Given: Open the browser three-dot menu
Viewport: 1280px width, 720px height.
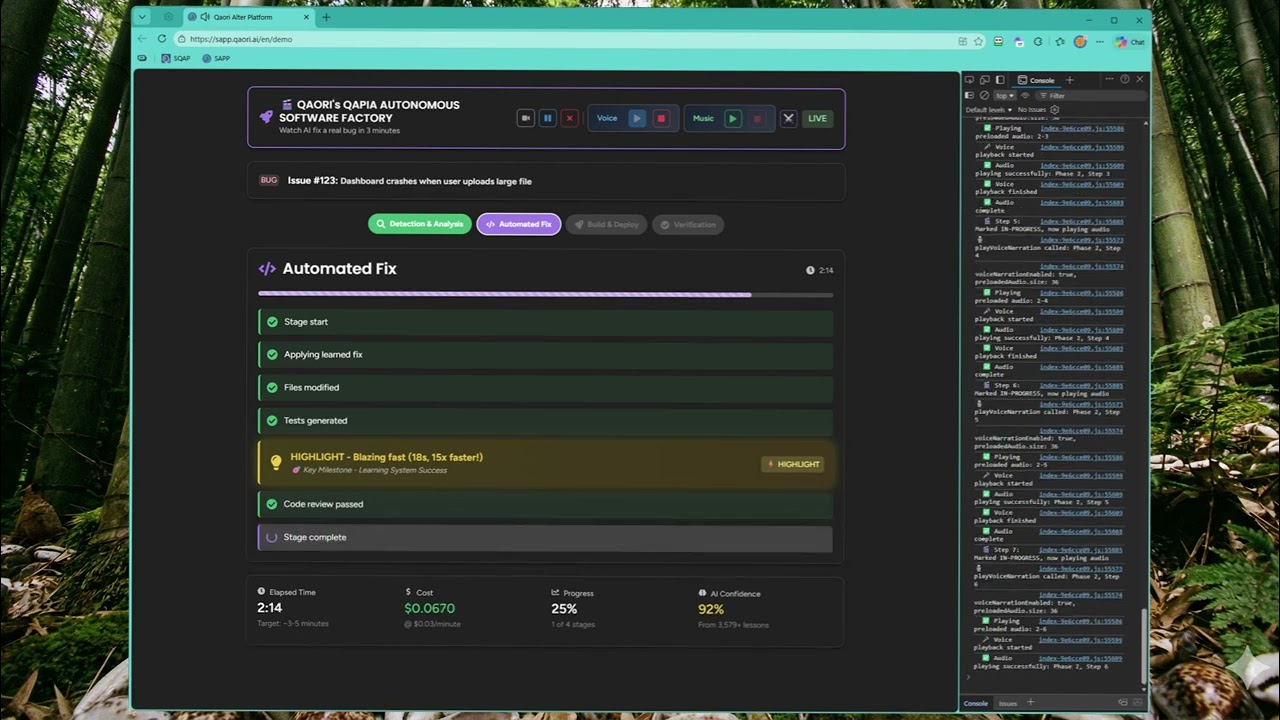Looking at the screenshot, I should [1100, 41].
